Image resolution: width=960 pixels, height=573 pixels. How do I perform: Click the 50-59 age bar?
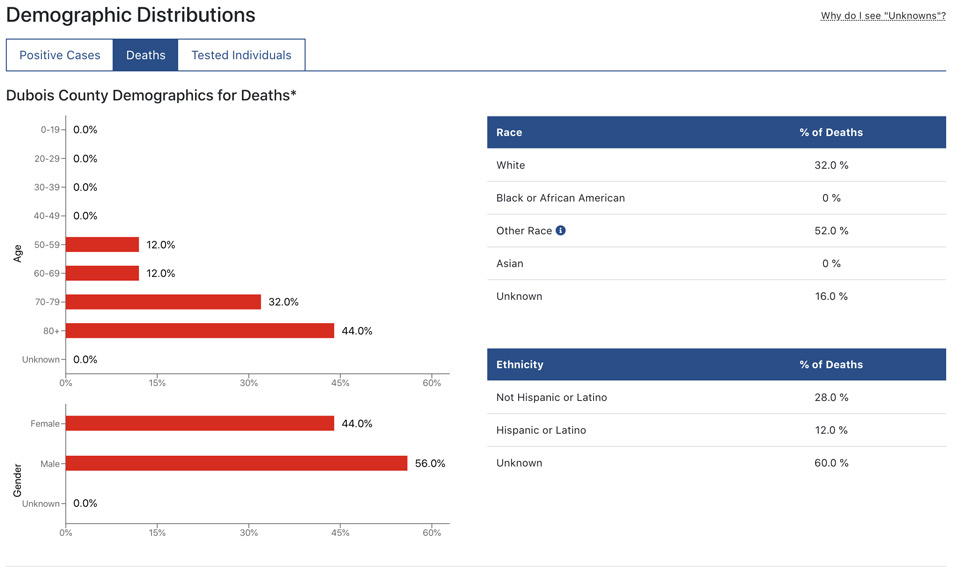tap(102, 245)
